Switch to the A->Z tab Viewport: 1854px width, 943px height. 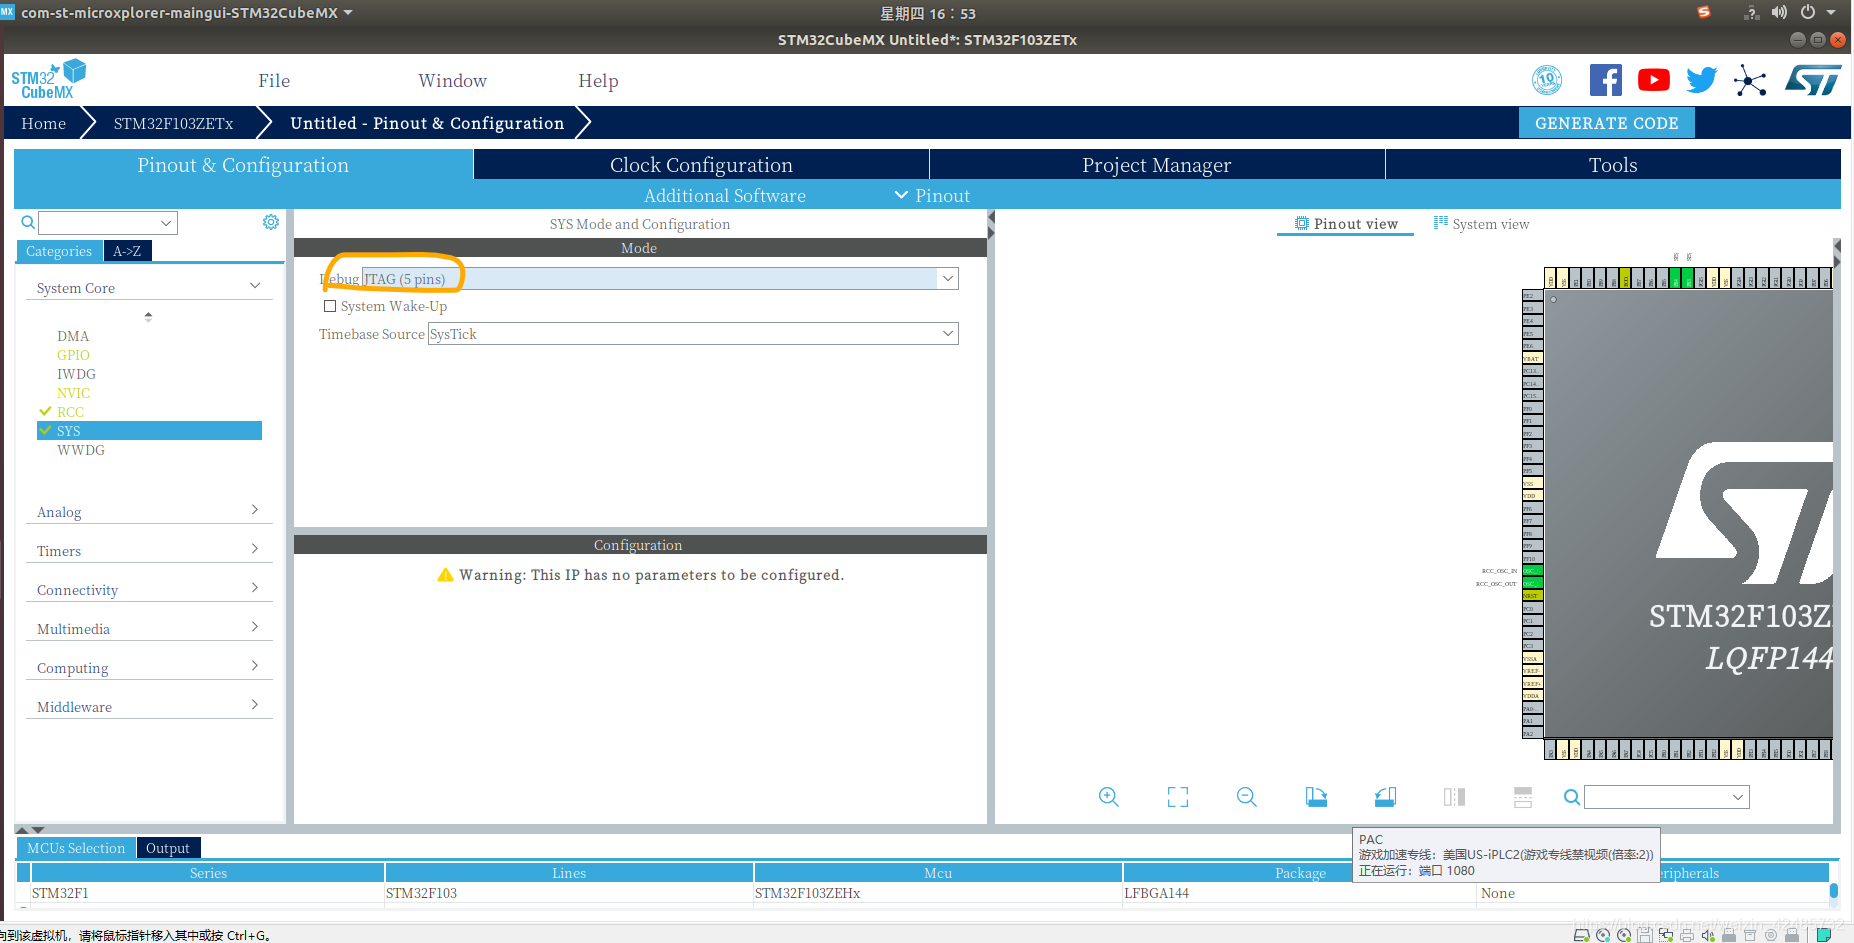(x=127, y=251)
